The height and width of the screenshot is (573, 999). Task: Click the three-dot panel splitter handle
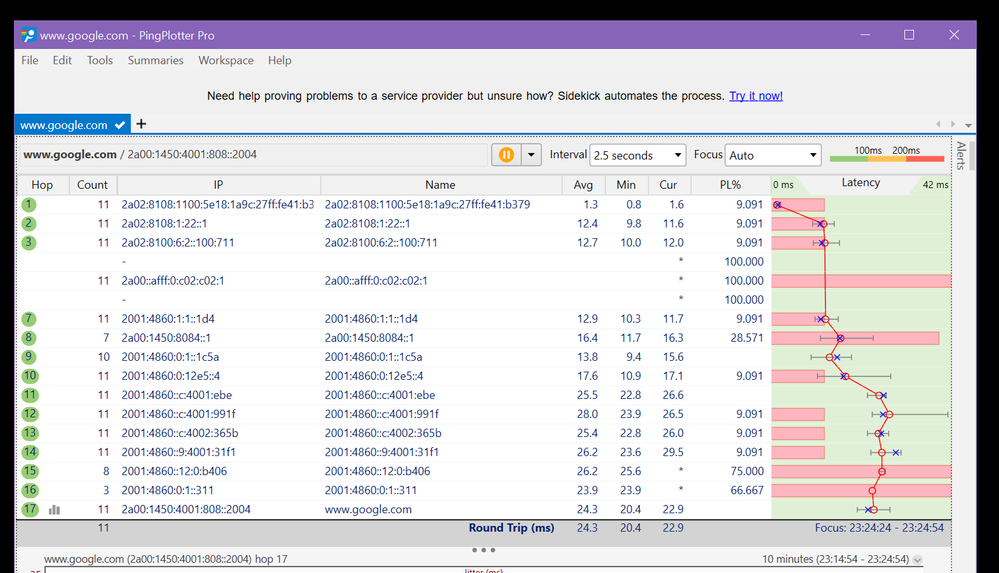click(x=484, y=549)
